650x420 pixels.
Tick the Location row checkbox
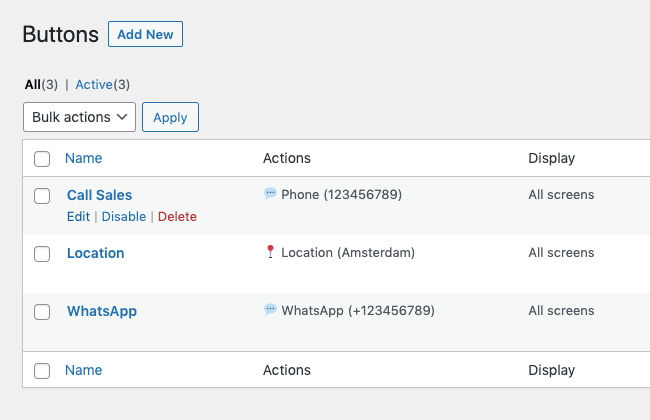tap(42, 254)
